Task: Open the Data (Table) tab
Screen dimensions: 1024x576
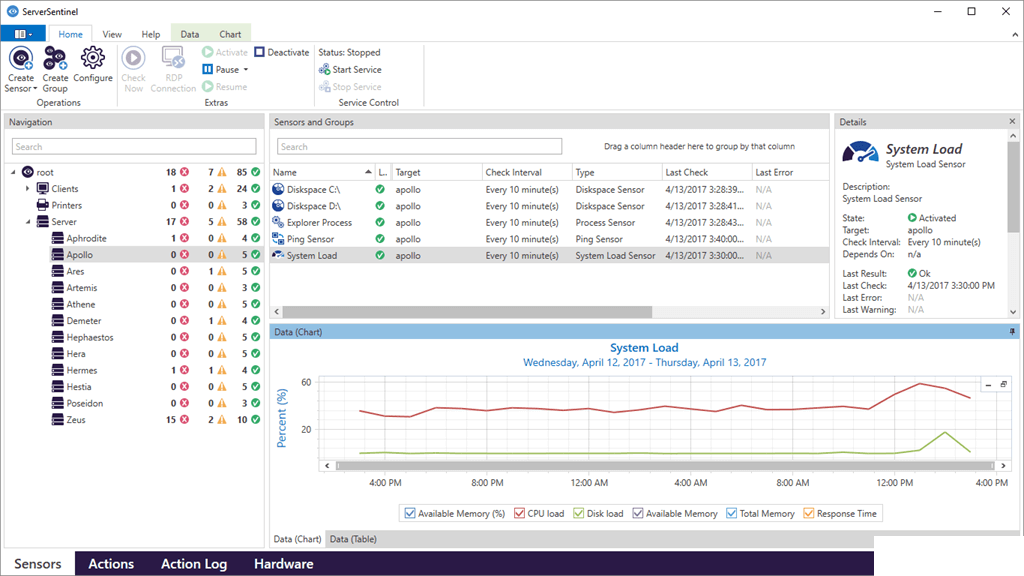Action: tap(353, 539)
